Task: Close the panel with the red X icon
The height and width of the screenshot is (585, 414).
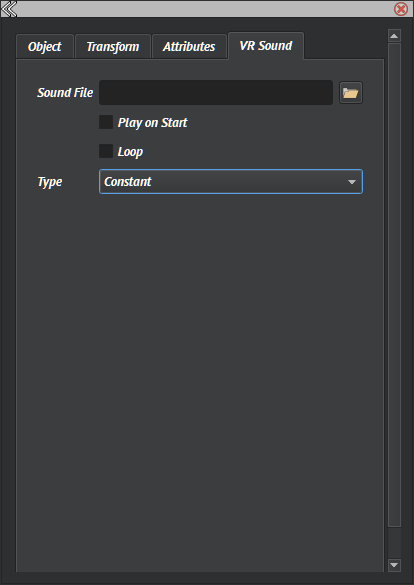Action: [401, 9]
